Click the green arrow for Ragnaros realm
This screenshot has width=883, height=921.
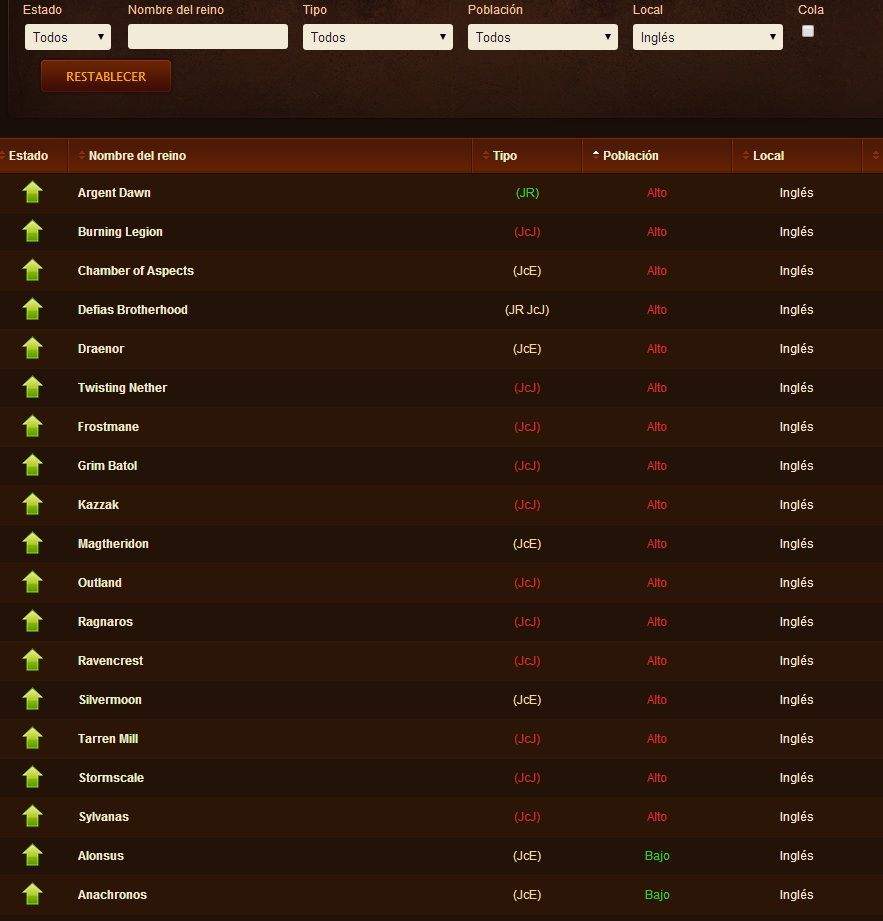coord(32,621)
